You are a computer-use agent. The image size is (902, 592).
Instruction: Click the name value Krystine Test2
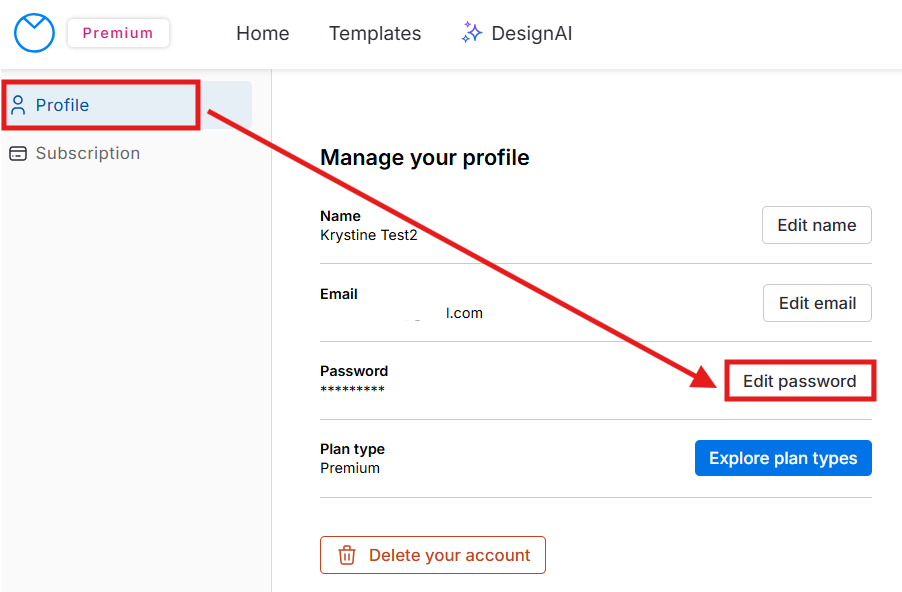tap(368, 235)
